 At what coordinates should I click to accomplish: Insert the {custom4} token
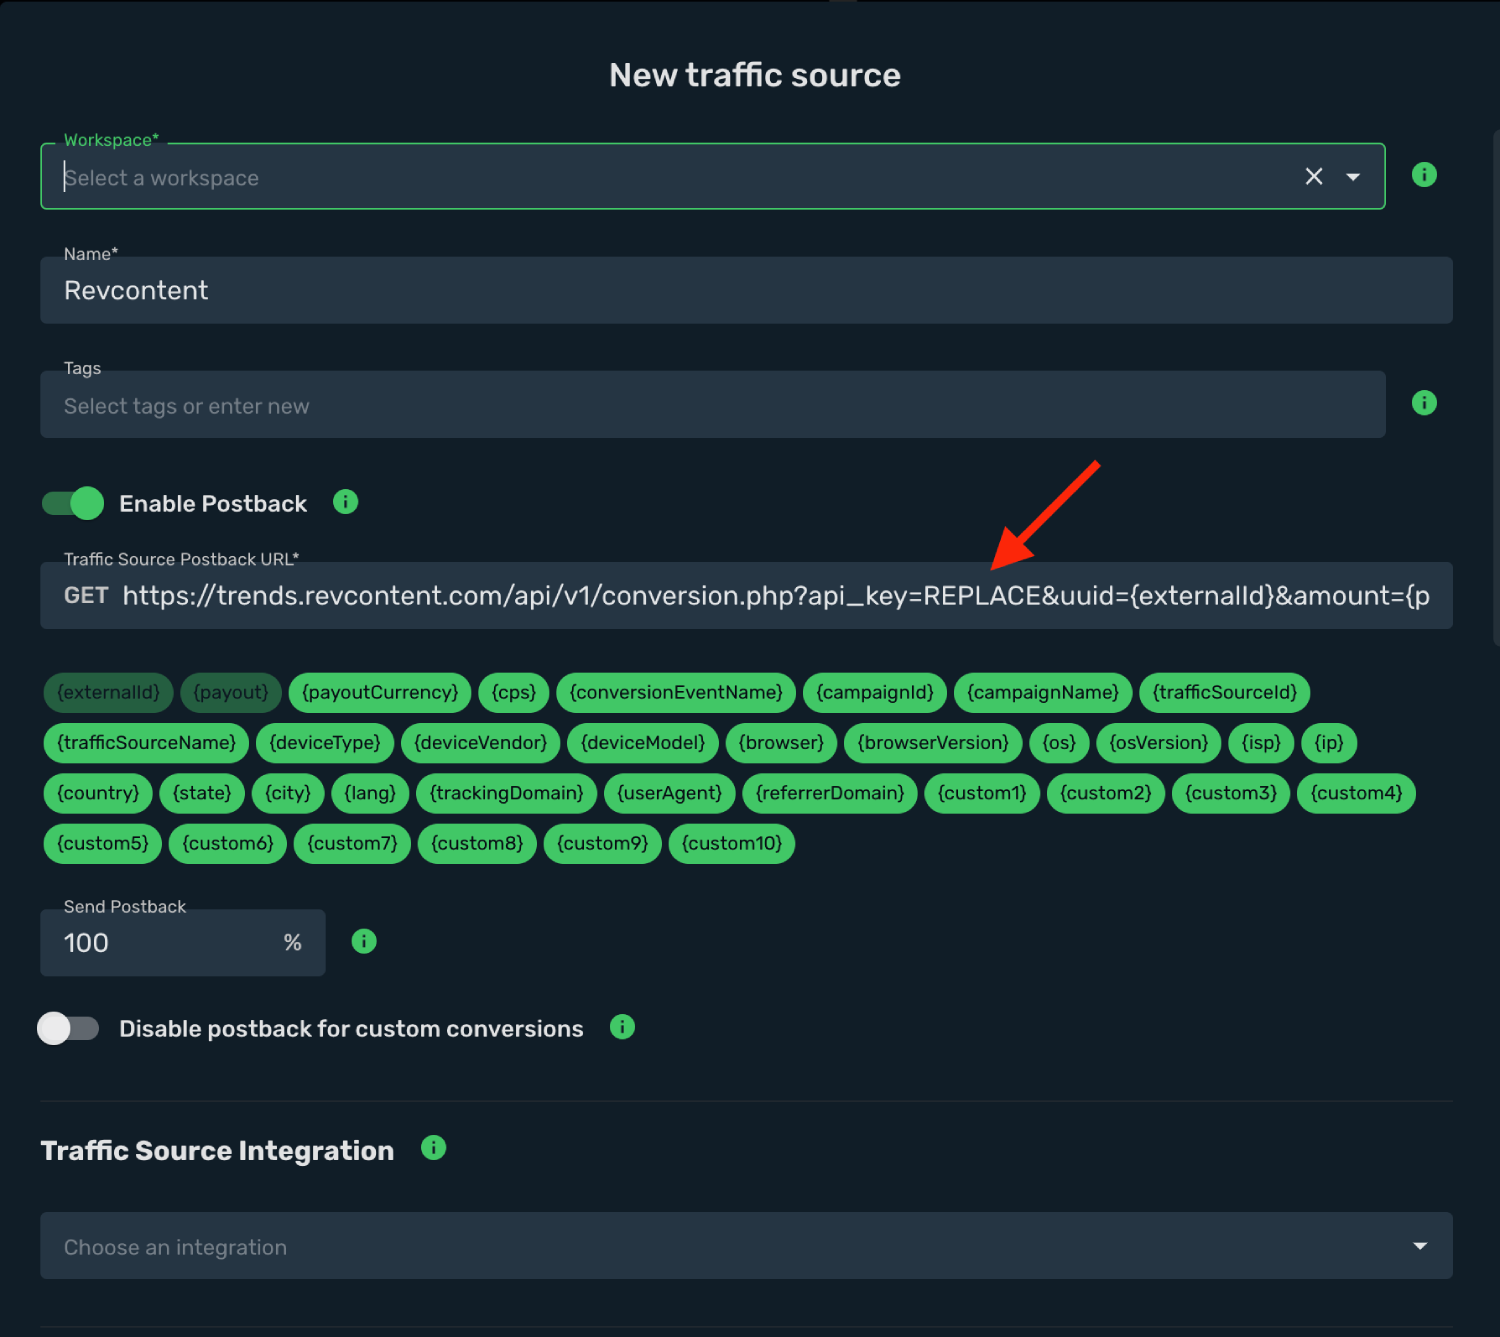(x=1356, y=793)
